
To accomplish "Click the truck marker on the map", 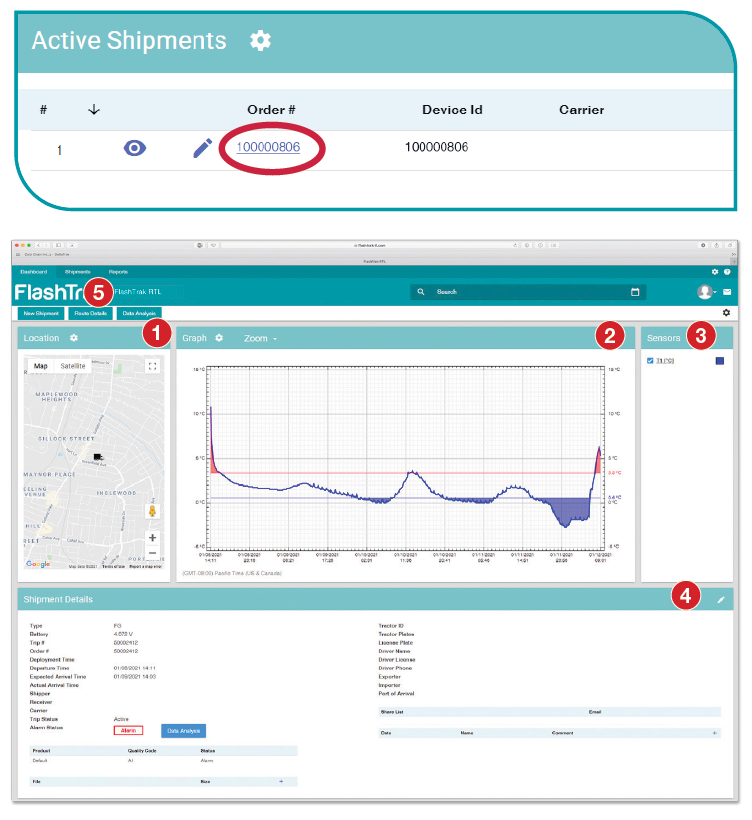I will click(x=98, y=457).
